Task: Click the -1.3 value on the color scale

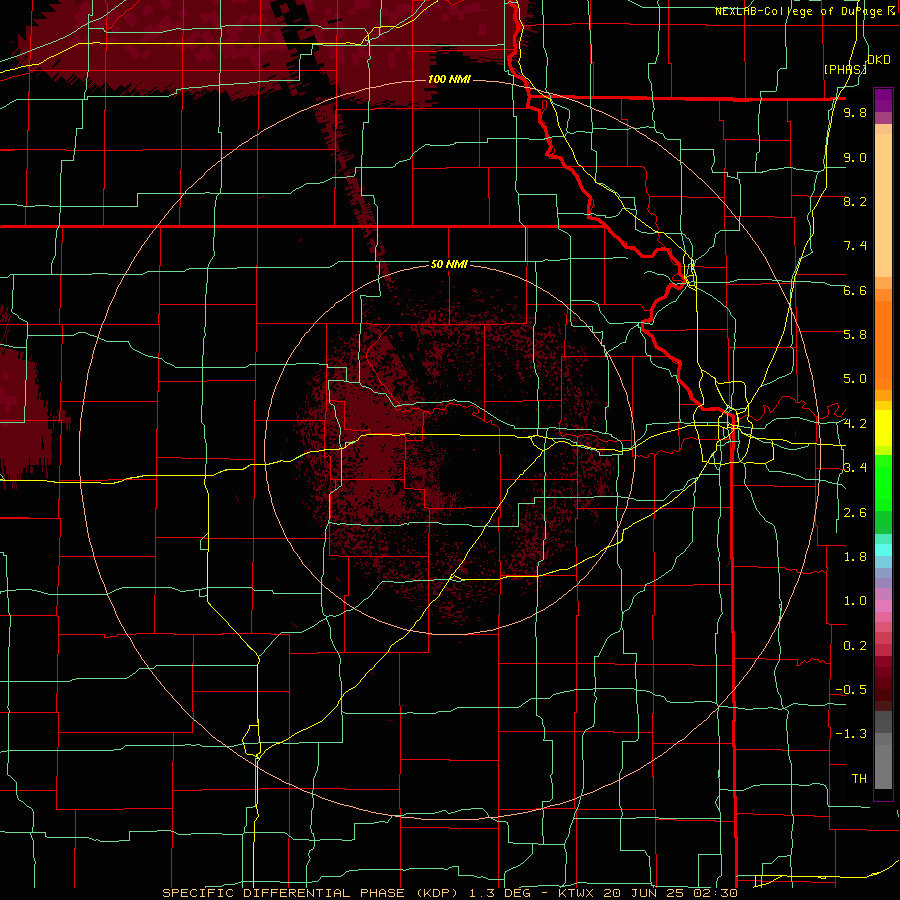Action: pyautogui.click(x=851, y=734)
